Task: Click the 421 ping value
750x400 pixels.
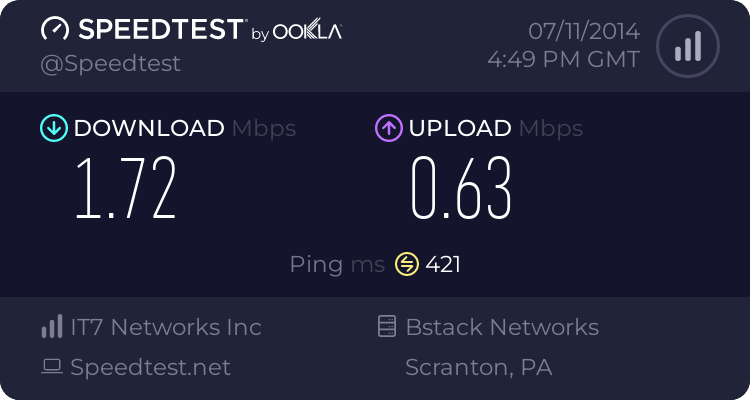Action: (x=443, y=264)
